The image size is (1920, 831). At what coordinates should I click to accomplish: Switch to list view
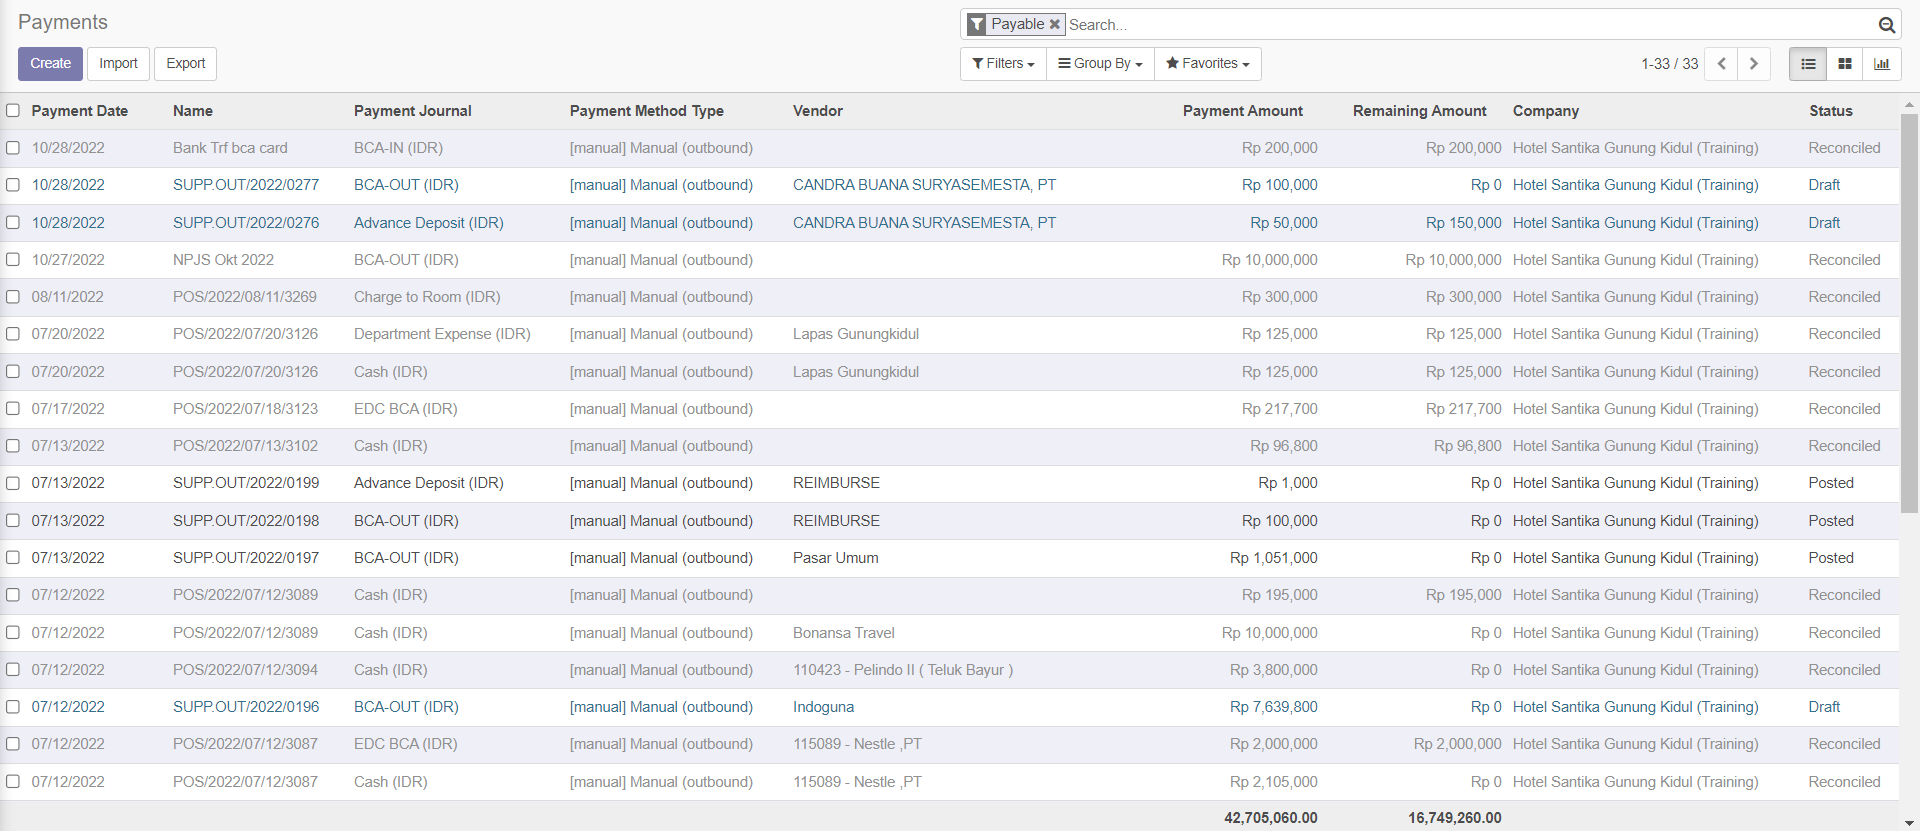tap(1808, 64)
